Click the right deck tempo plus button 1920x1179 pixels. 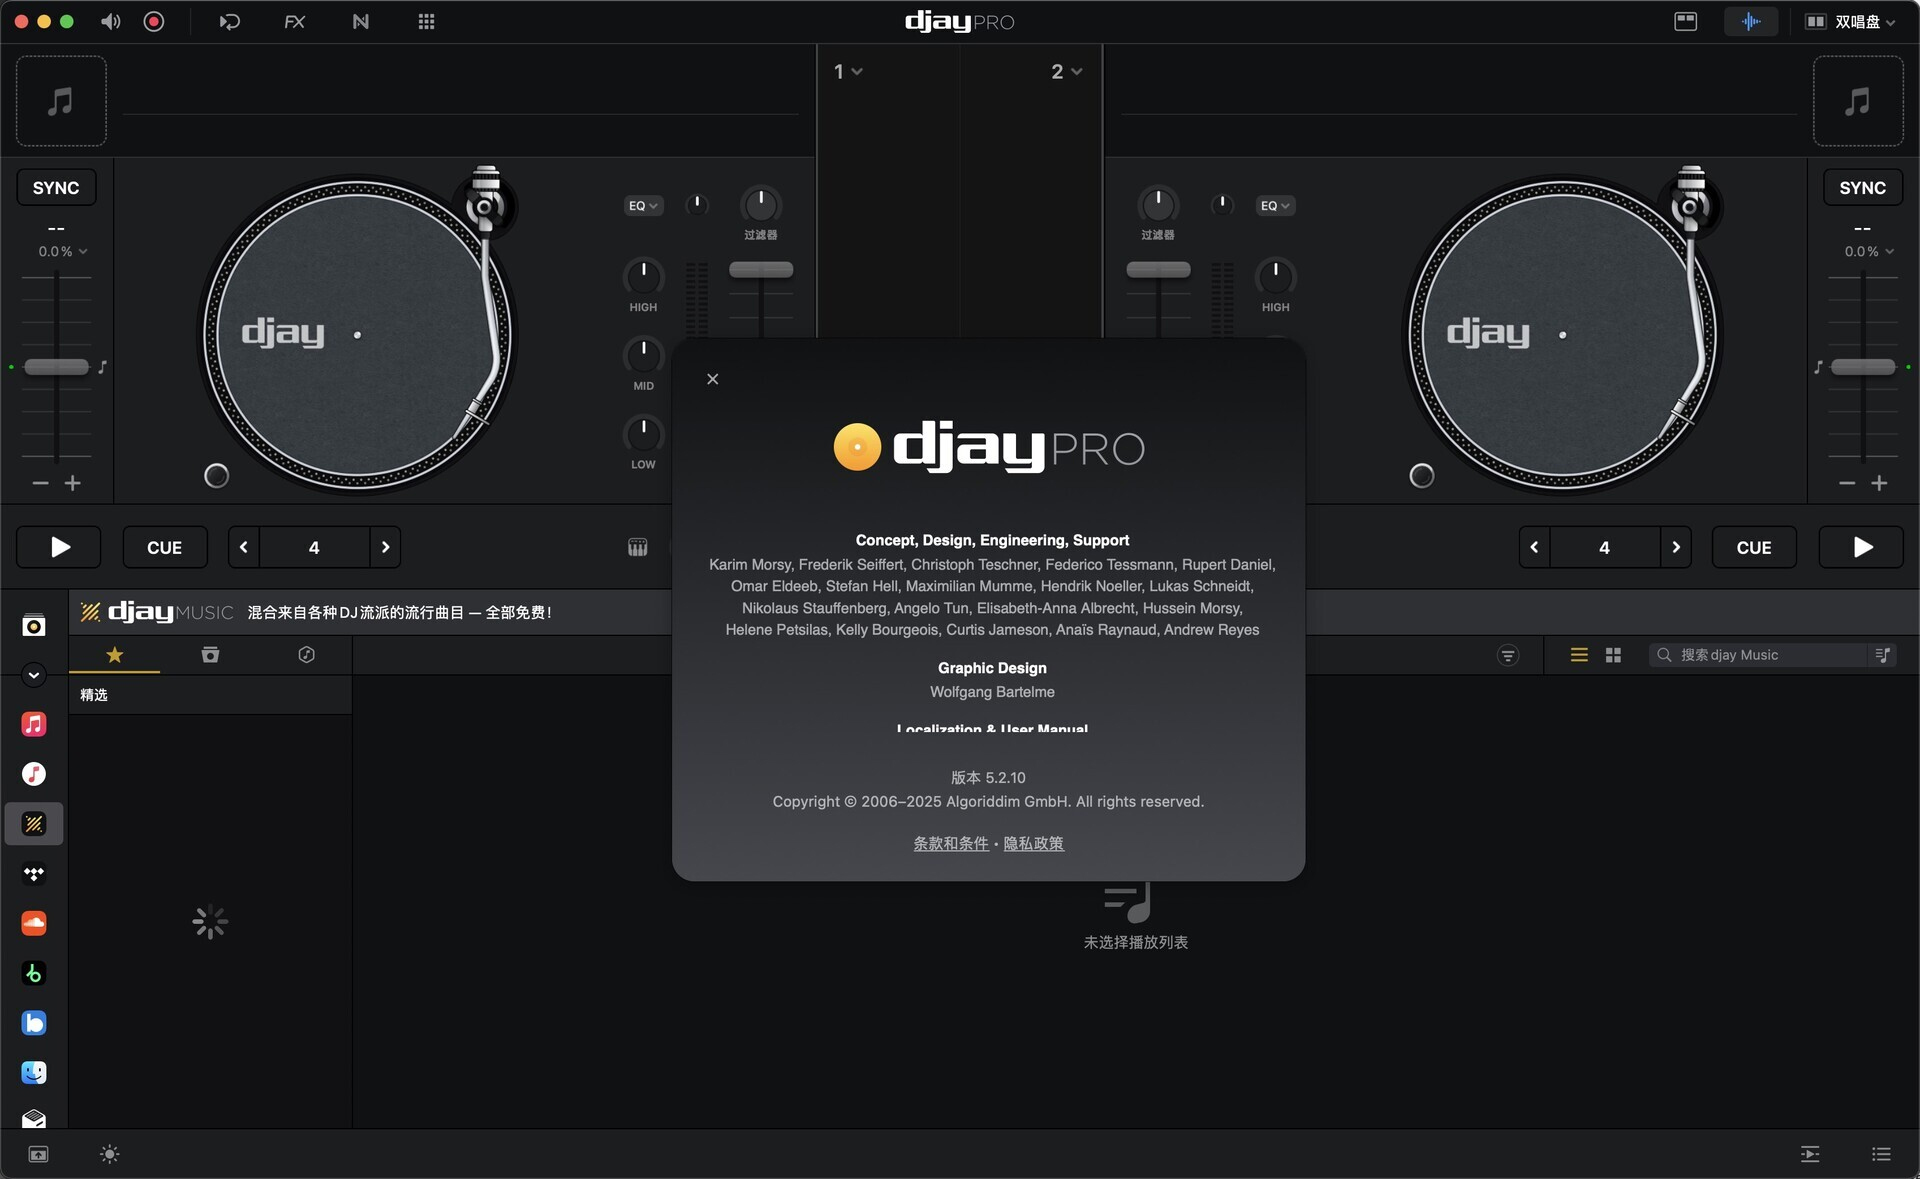[1880, 484]
